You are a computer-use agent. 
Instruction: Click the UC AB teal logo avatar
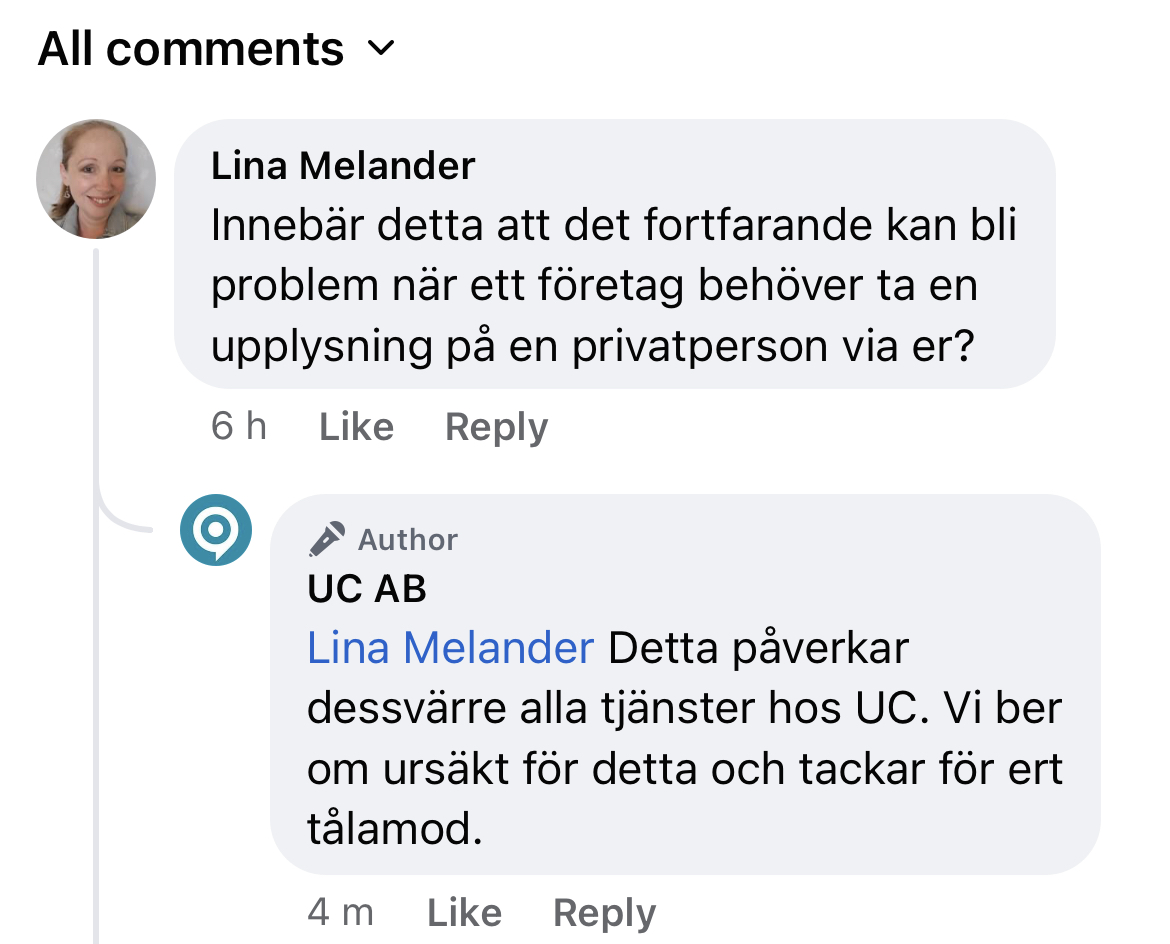pos(215,530)
